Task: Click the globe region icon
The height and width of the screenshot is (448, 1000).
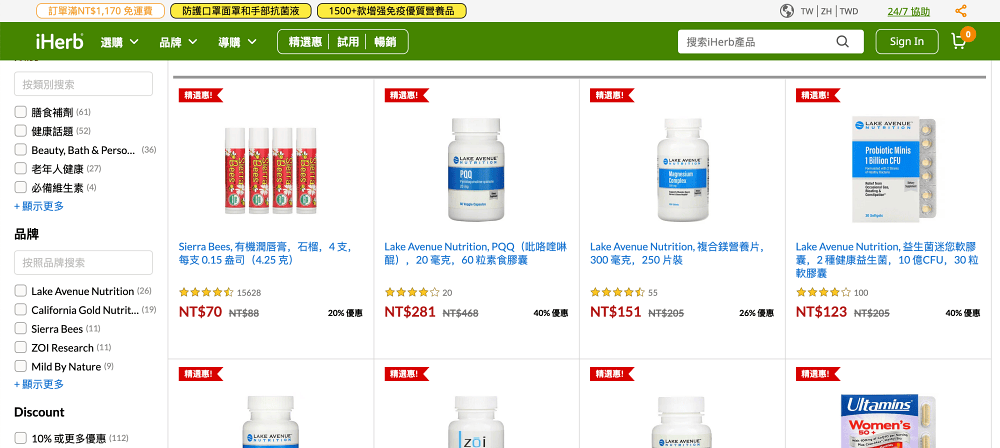Action: (x=787, y=11)
